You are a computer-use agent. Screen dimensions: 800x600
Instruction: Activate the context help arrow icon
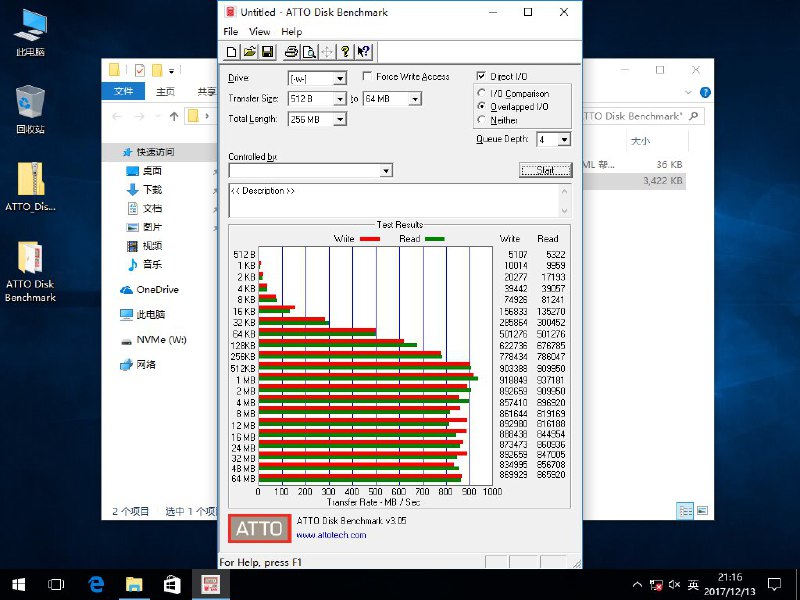tap(364, 52)
